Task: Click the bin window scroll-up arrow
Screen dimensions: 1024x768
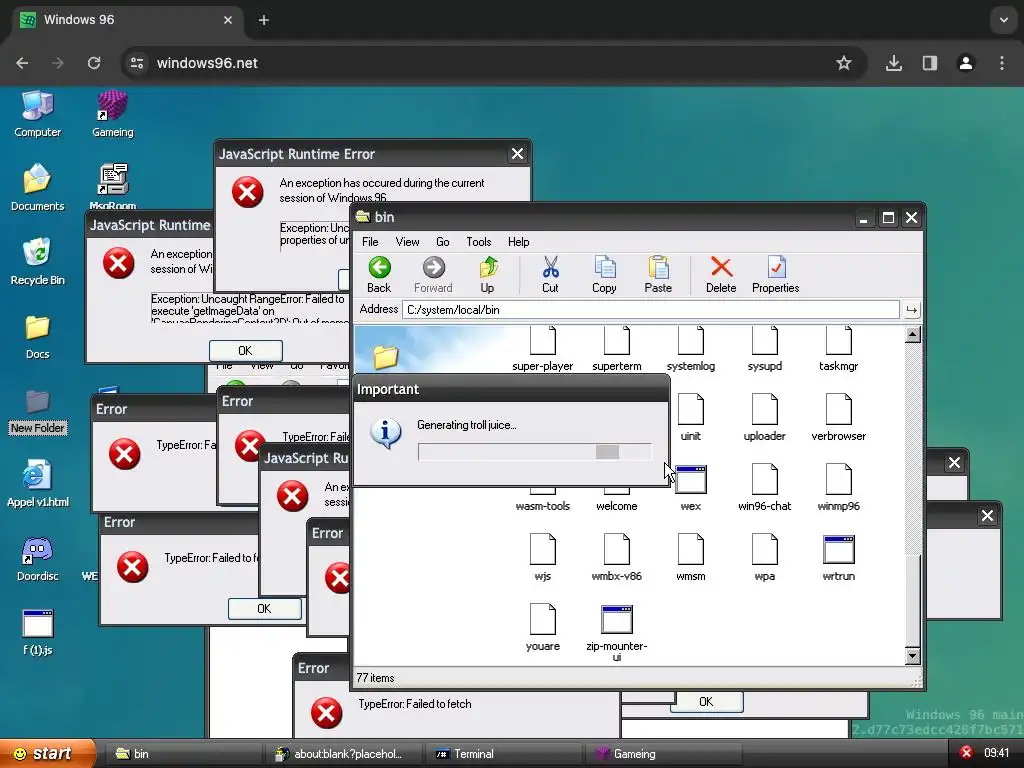Action: (x=913, y=335)
